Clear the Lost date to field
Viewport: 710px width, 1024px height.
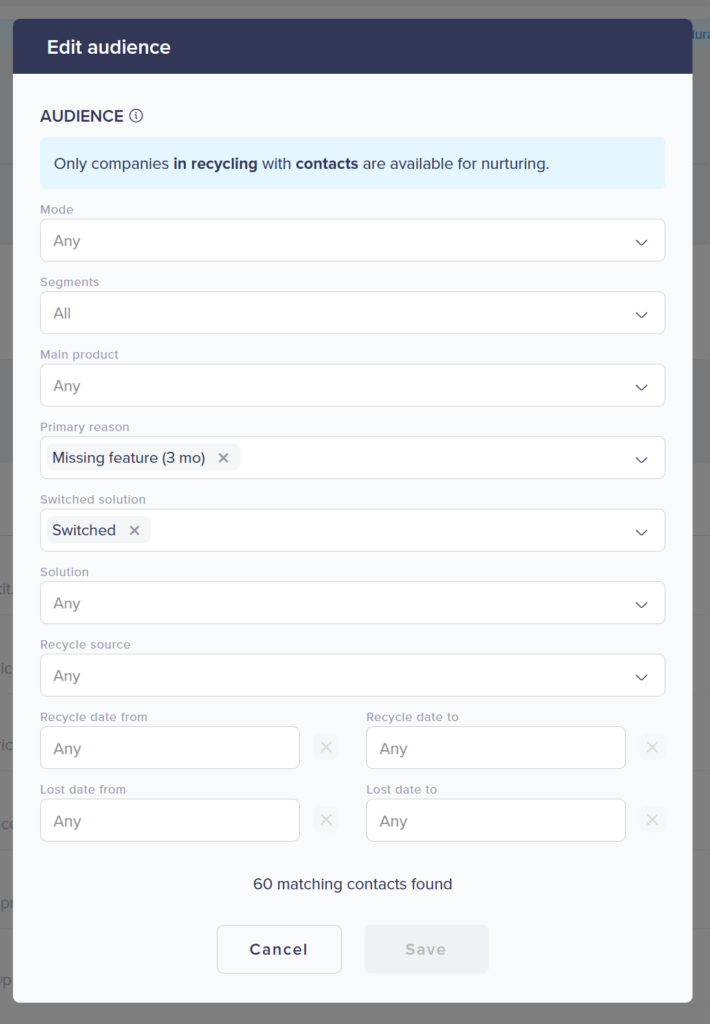(652, 820)
